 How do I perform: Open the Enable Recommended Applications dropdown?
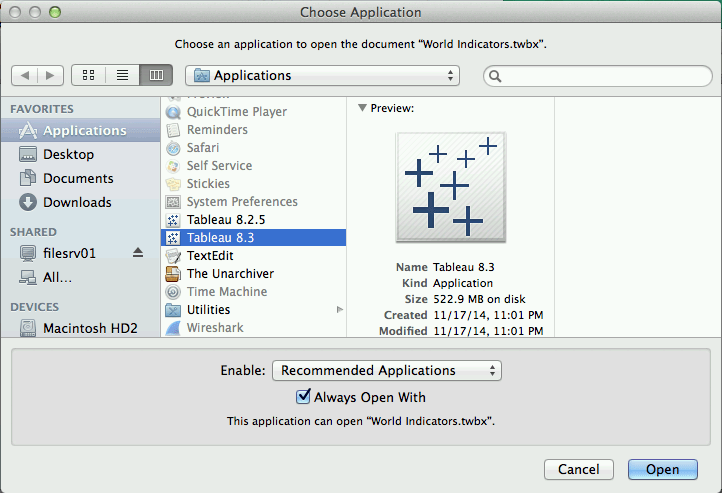click(386, 370)
